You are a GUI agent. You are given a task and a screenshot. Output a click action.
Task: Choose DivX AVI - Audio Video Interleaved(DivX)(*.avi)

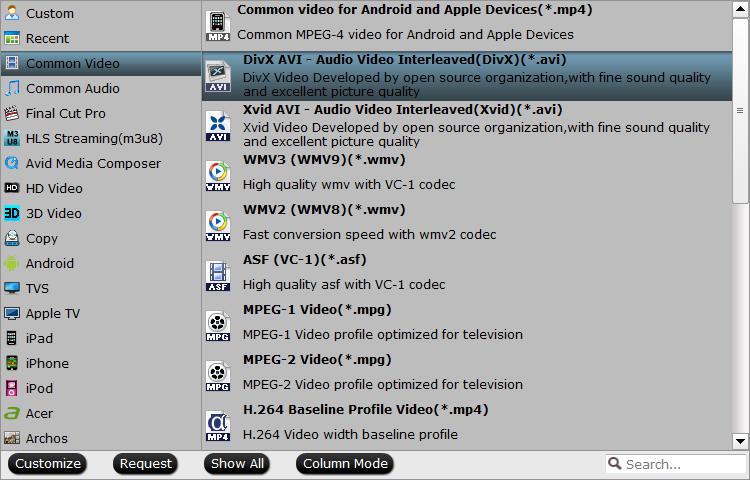coord(467,76)
